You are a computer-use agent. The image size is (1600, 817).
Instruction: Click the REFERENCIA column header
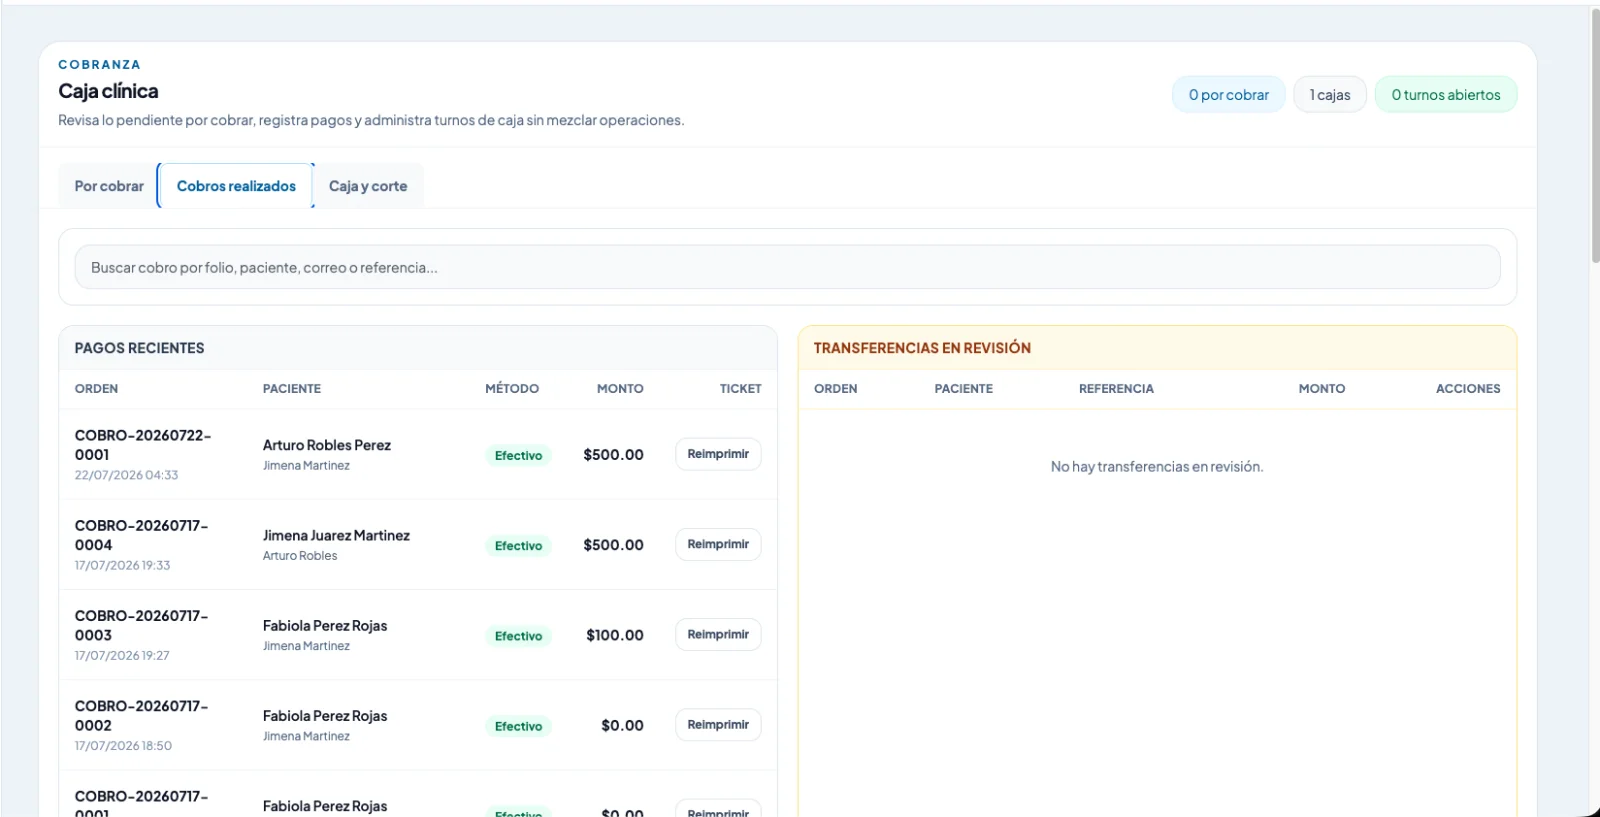point(1116,388)
